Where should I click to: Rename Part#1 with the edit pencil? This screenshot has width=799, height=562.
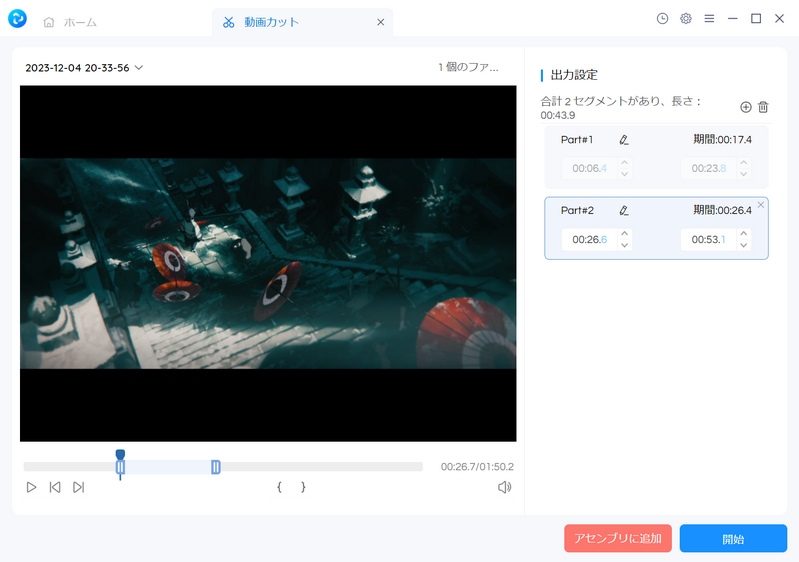click(624, 140)
